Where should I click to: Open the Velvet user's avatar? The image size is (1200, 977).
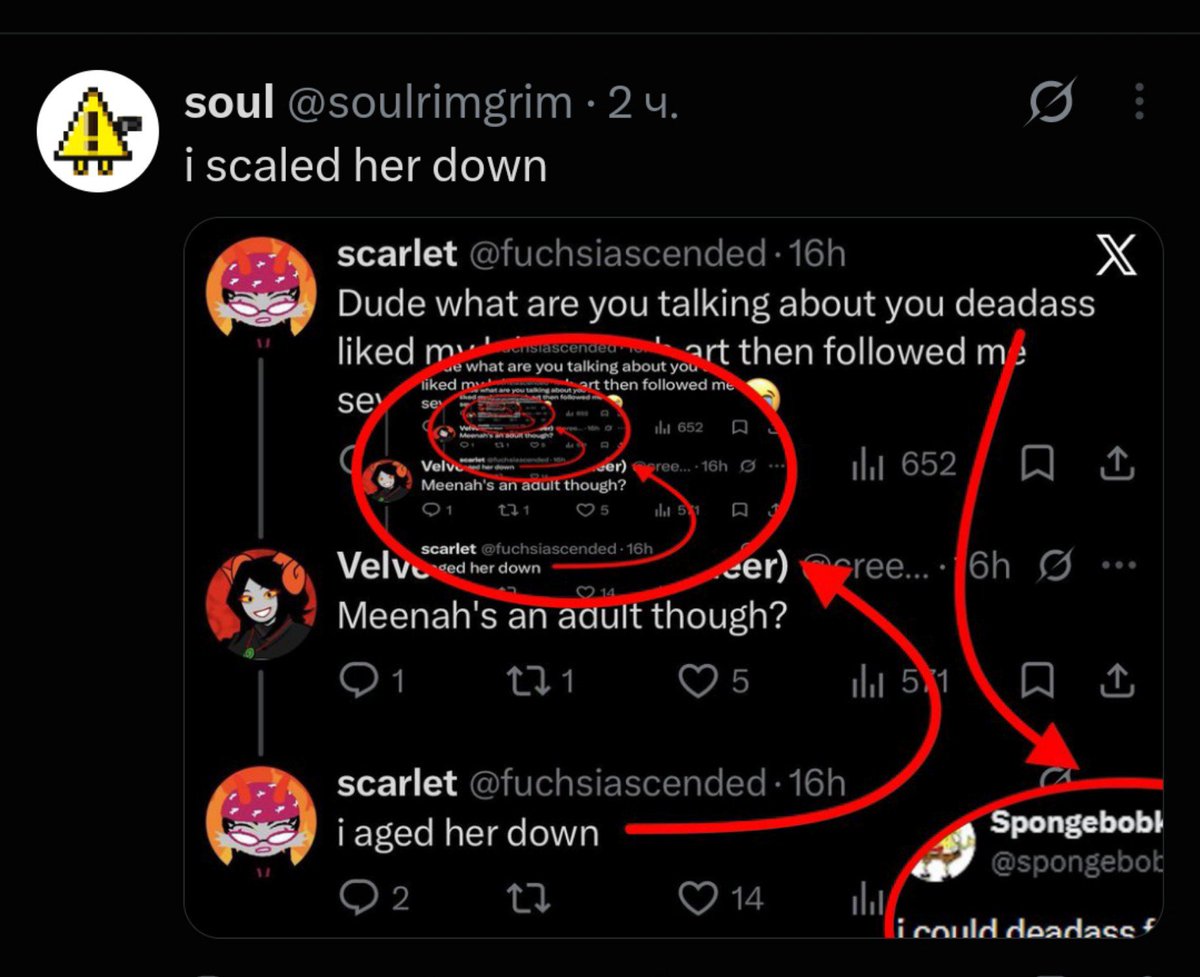[x=260, y=604]
